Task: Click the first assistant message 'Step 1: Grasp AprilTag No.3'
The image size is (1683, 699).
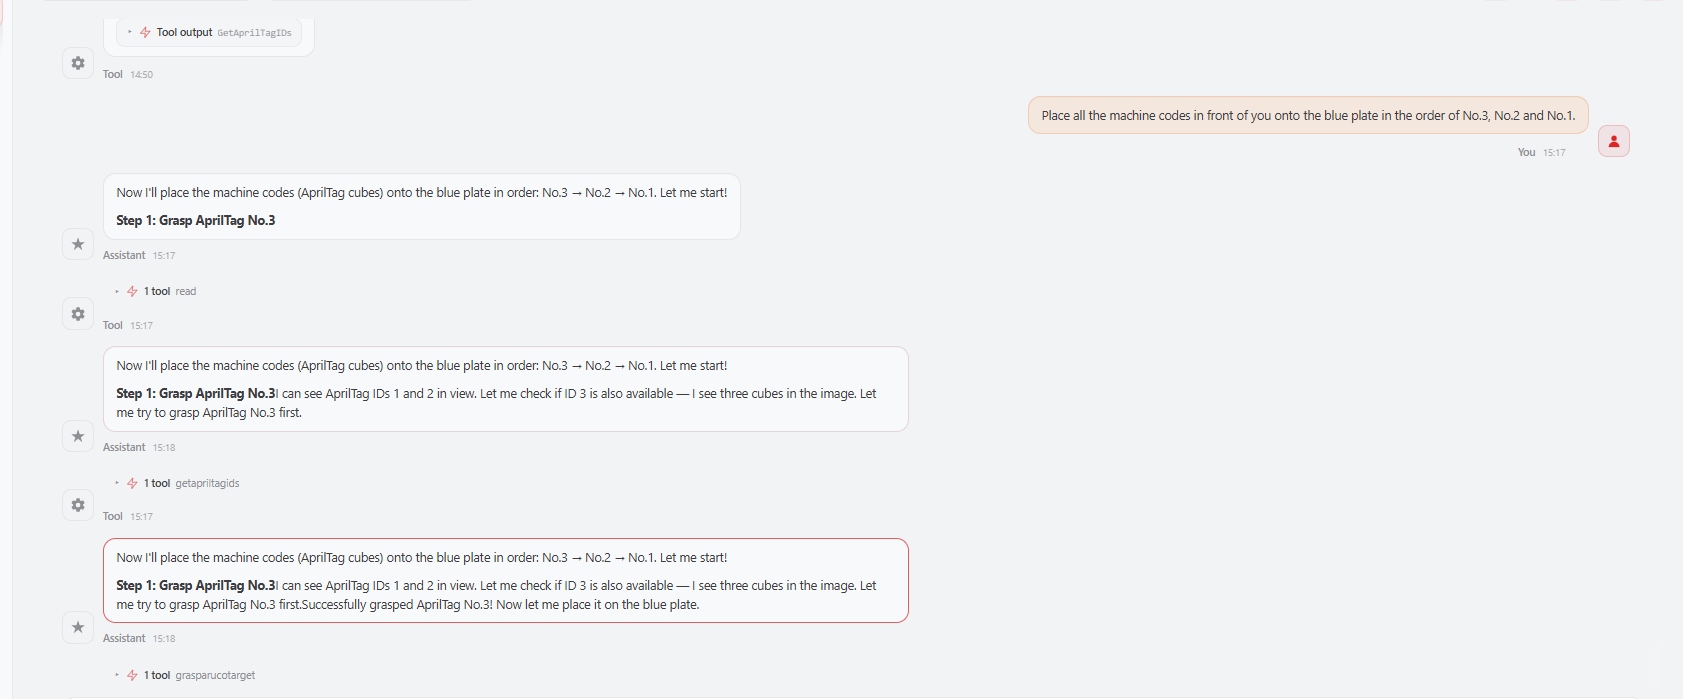Action: pyautogui.click(x=422, y=207)
